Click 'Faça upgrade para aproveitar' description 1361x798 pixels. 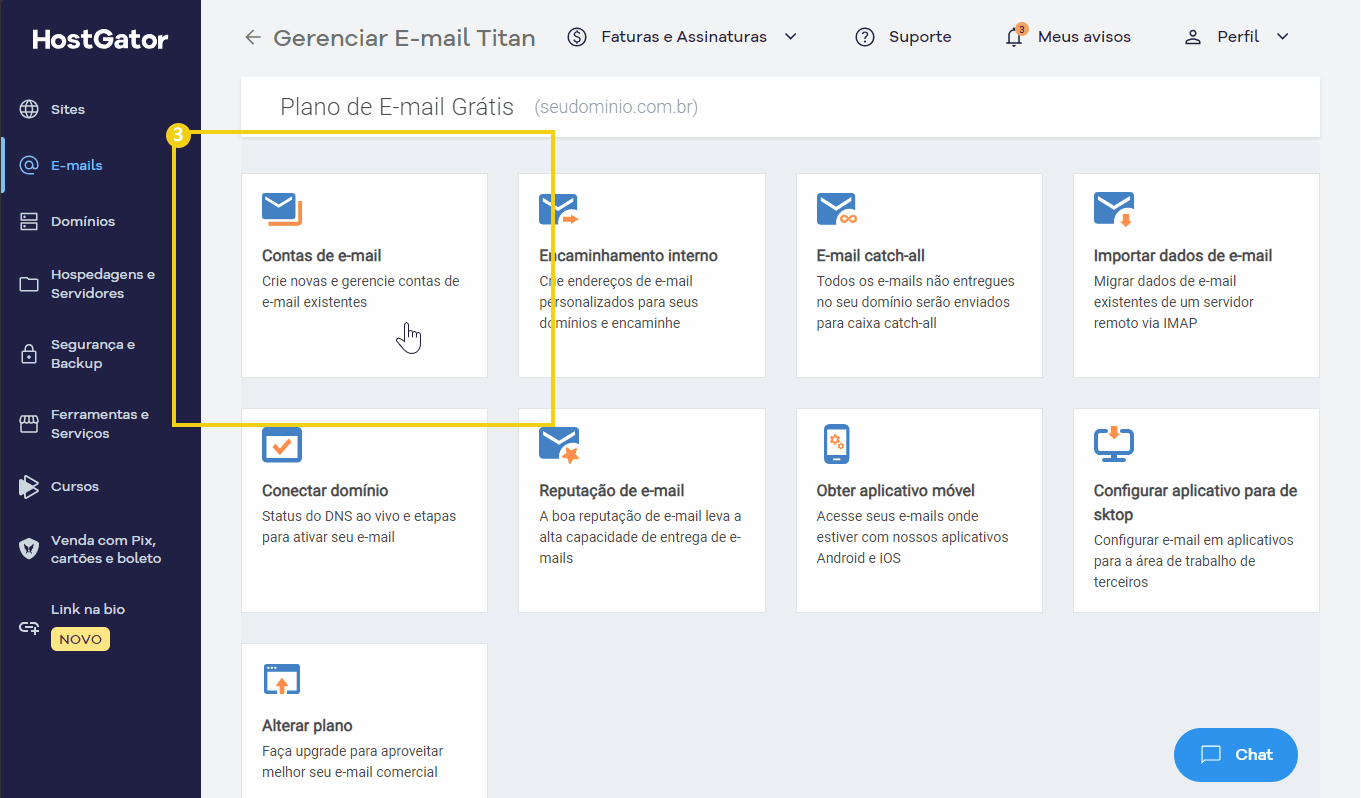[x=352, y=762]
